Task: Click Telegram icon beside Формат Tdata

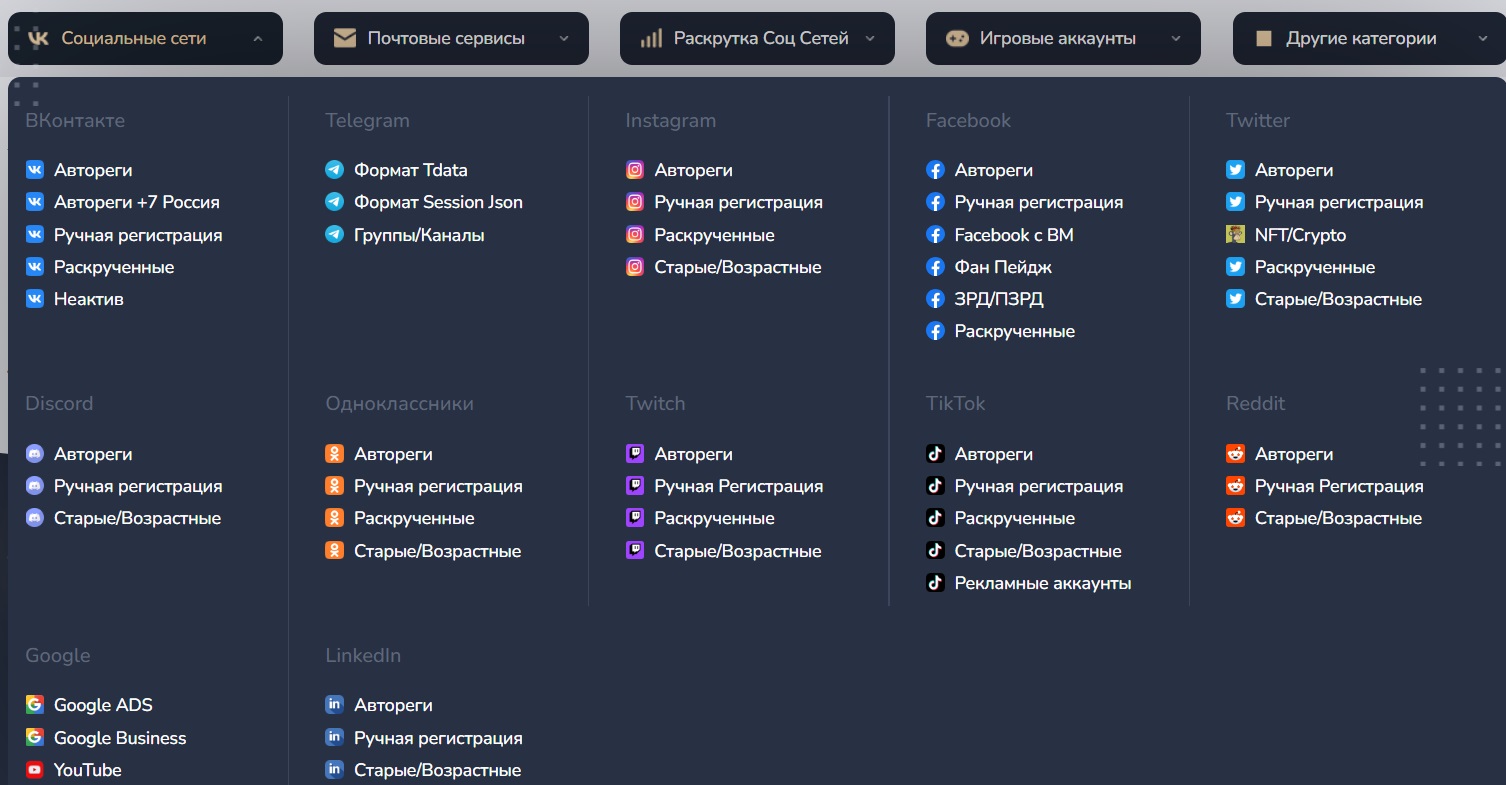Action: pos(335,170)
